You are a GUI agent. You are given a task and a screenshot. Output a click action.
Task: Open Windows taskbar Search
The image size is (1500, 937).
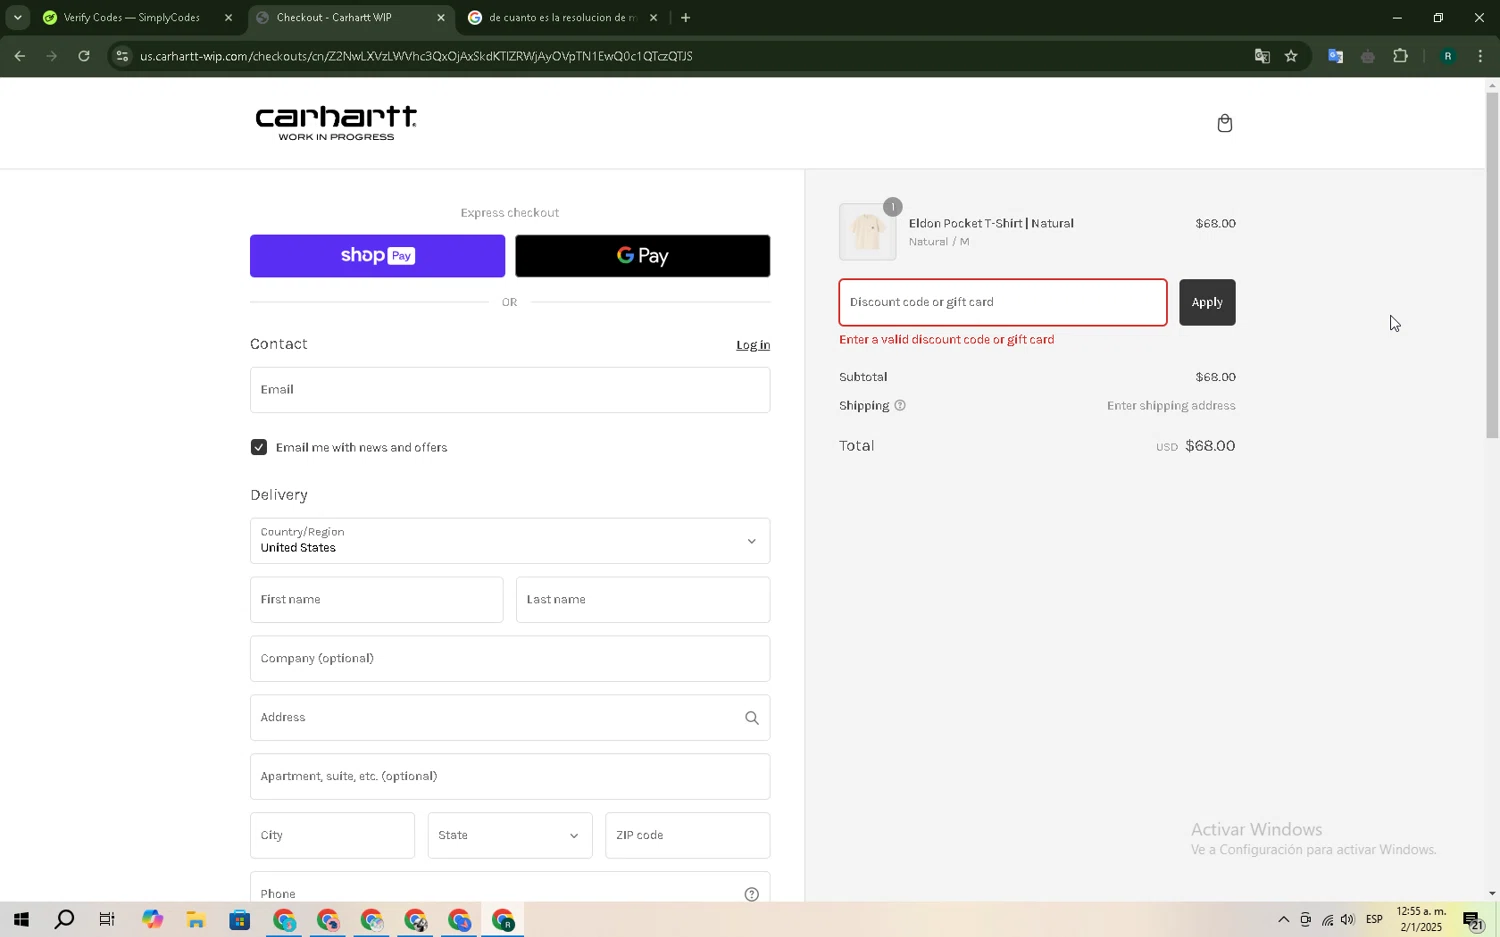[64, 919]
